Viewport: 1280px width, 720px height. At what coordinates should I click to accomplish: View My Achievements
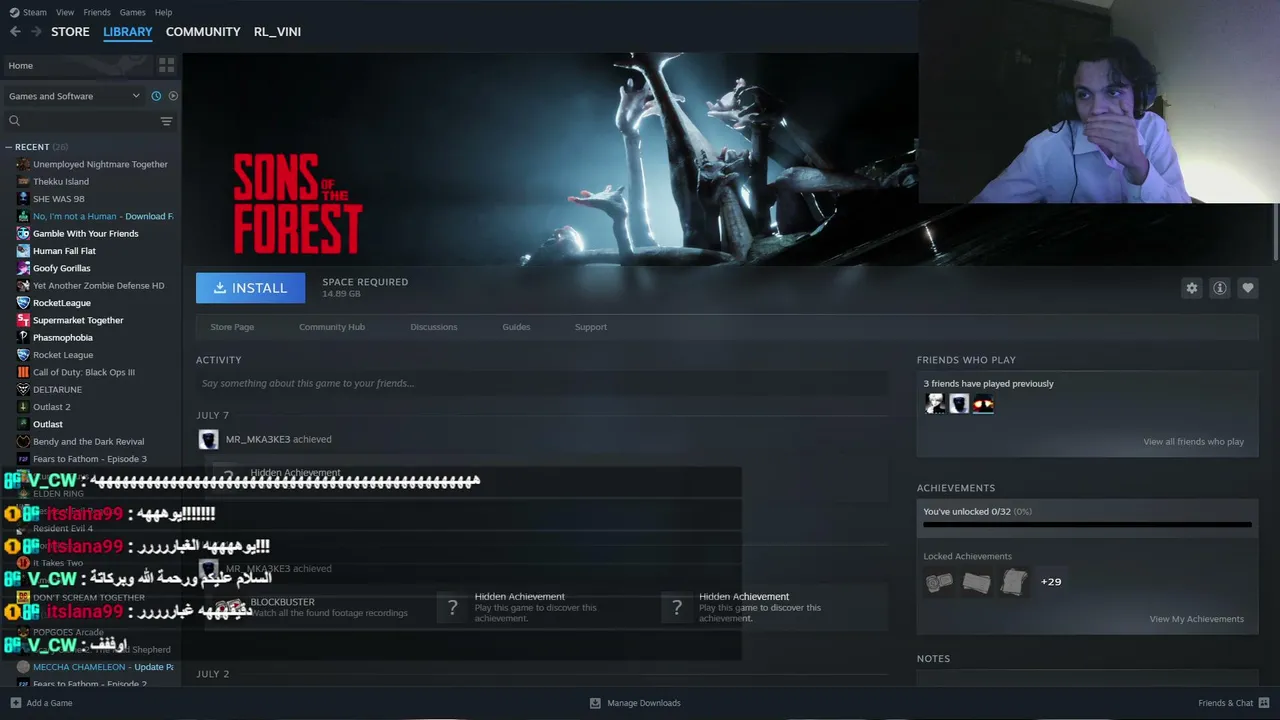tap(1196, 619)
